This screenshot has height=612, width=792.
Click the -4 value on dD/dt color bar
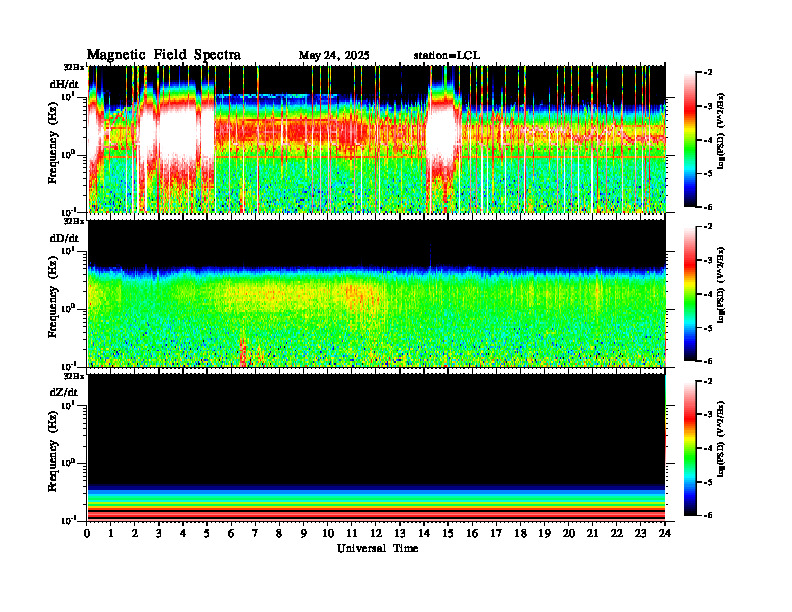708,294
